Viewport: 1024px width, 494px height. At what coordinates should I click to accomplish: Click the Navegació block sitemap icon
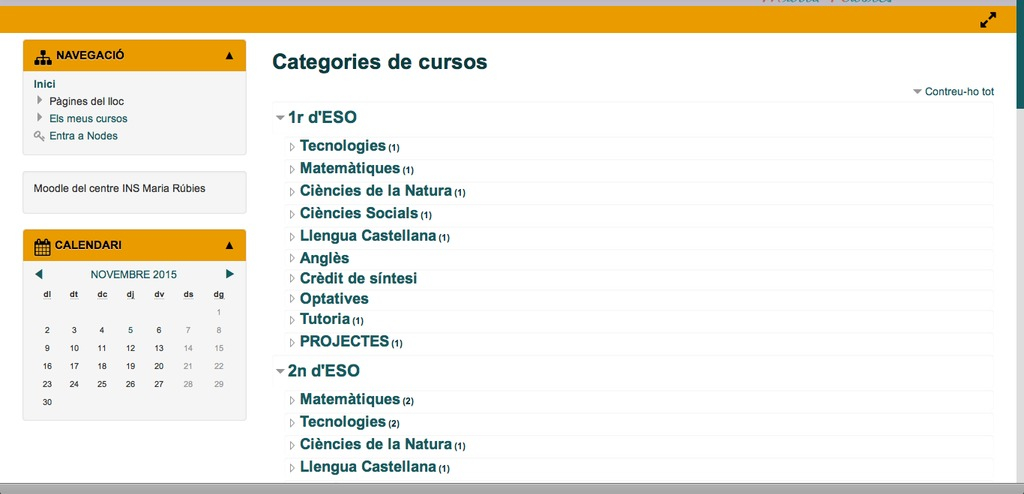click(42, 56)
